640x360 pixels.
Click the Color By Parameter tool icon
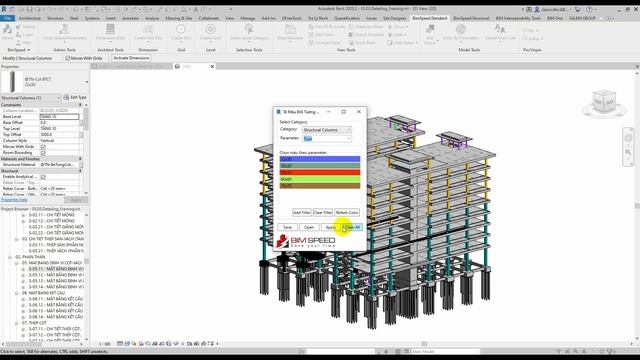click(x=461, y=29)
